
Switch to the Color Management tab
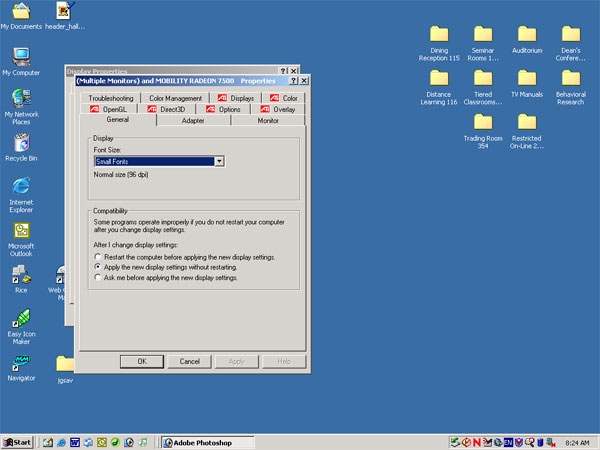point(175,98)
